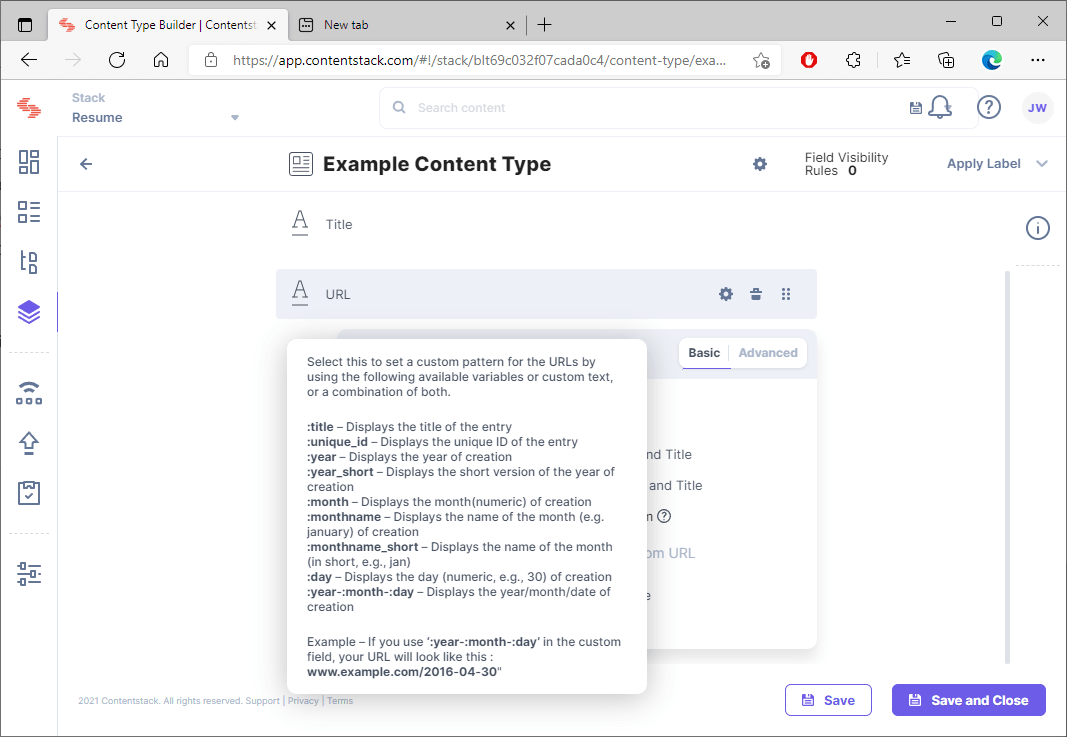Open content type settings gear beside the title

[x=760, y=164]
